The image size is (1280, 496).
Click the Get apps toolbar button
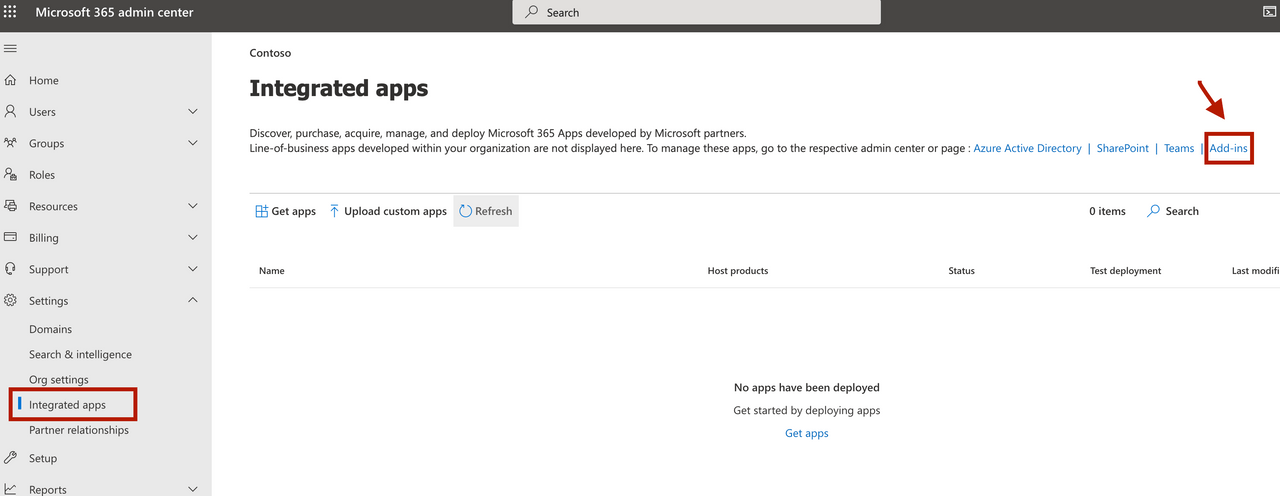coord(286,211)
